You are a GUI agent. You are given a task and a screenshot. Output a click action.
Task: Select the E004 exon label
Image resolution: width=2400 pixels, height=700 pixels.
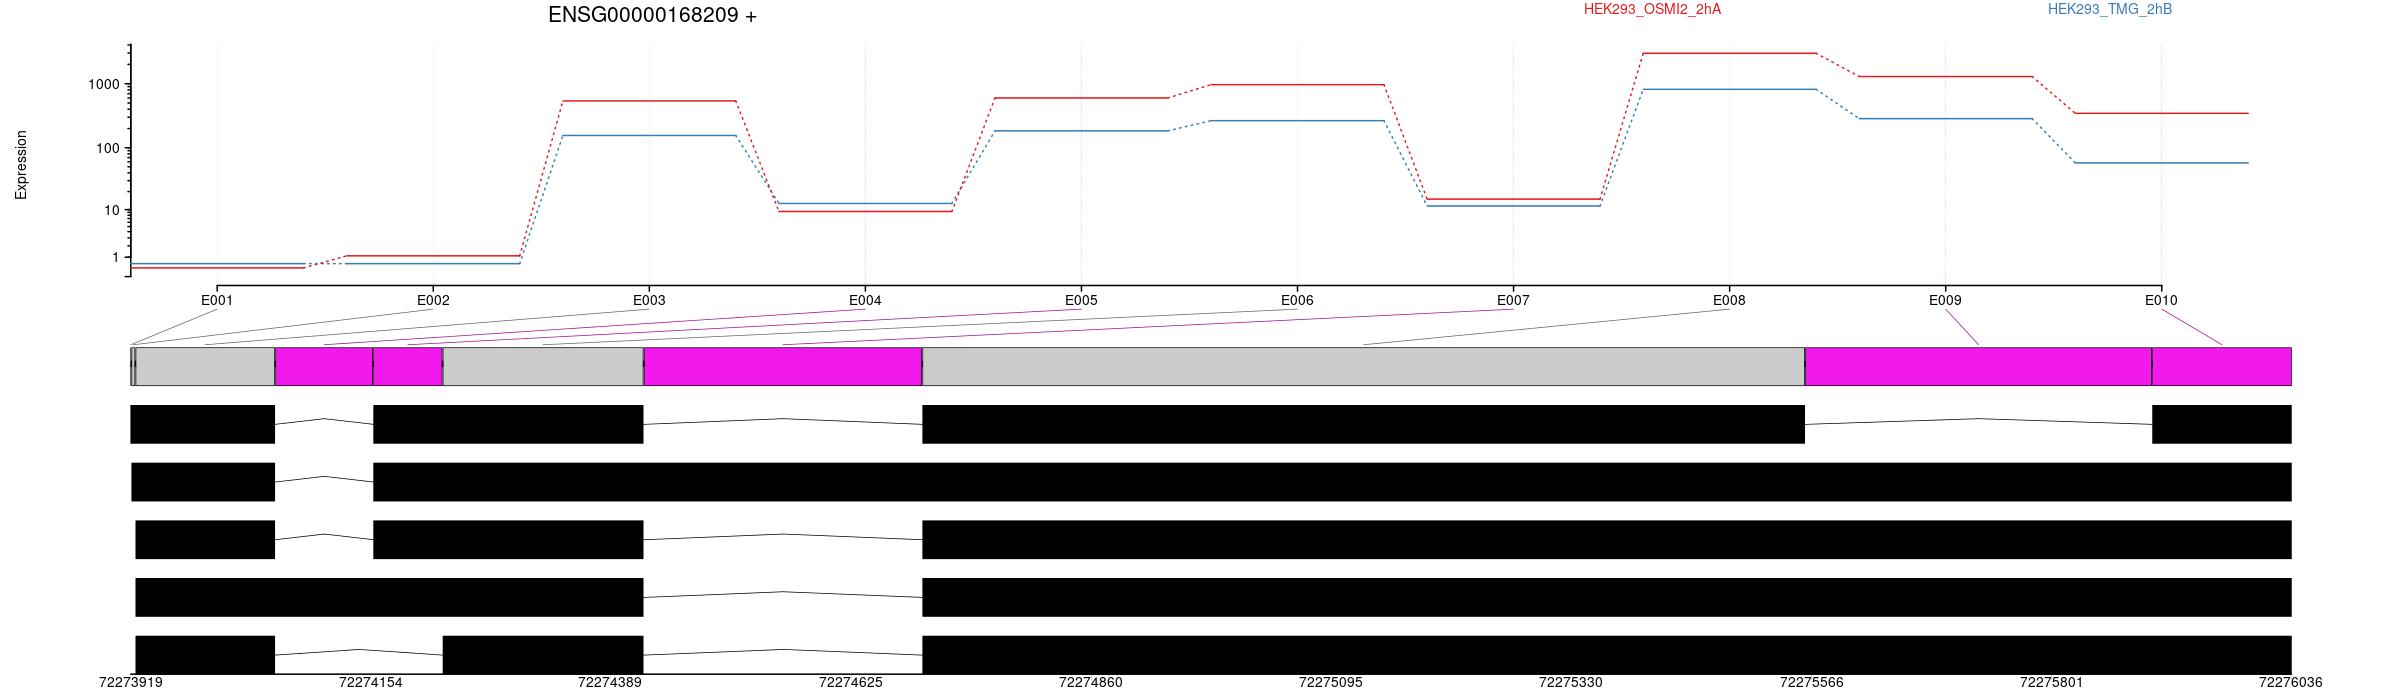(865, 300)
